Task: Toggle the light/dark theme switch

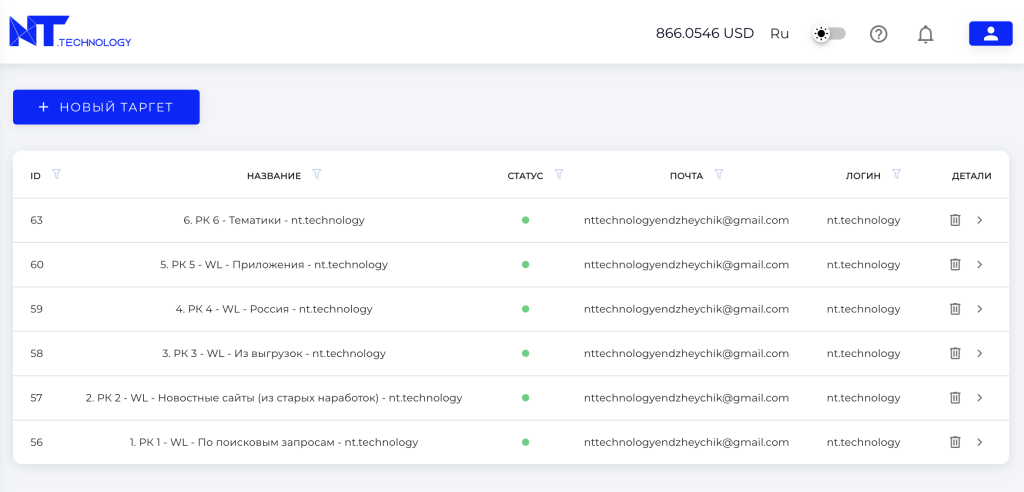Action: (x=829, y=34)
